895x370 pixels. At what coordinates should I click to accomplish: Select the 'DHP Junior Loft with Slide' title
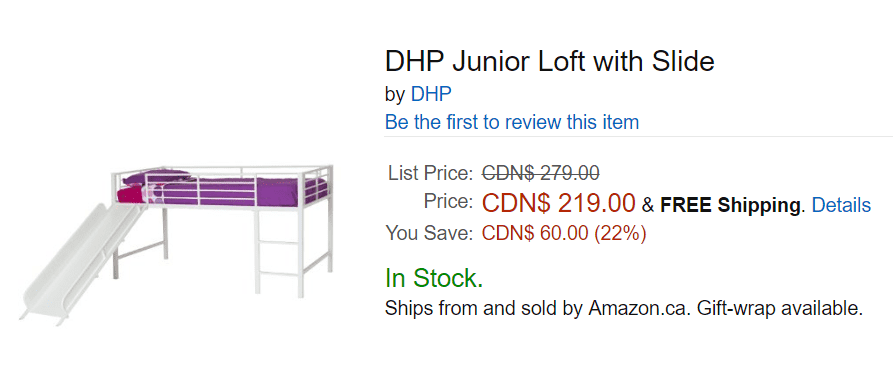pyautogui.click(x=550, y=61)
